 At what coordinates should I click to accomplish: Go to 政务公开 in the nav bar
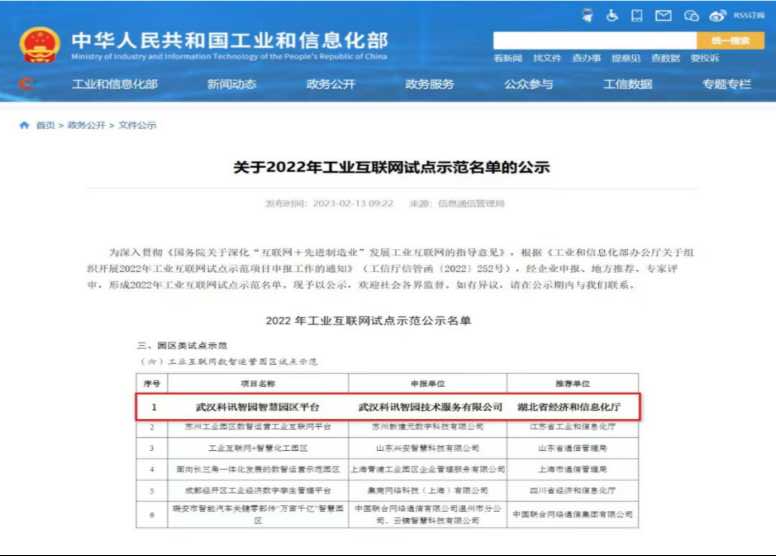(x=331, y=85)
